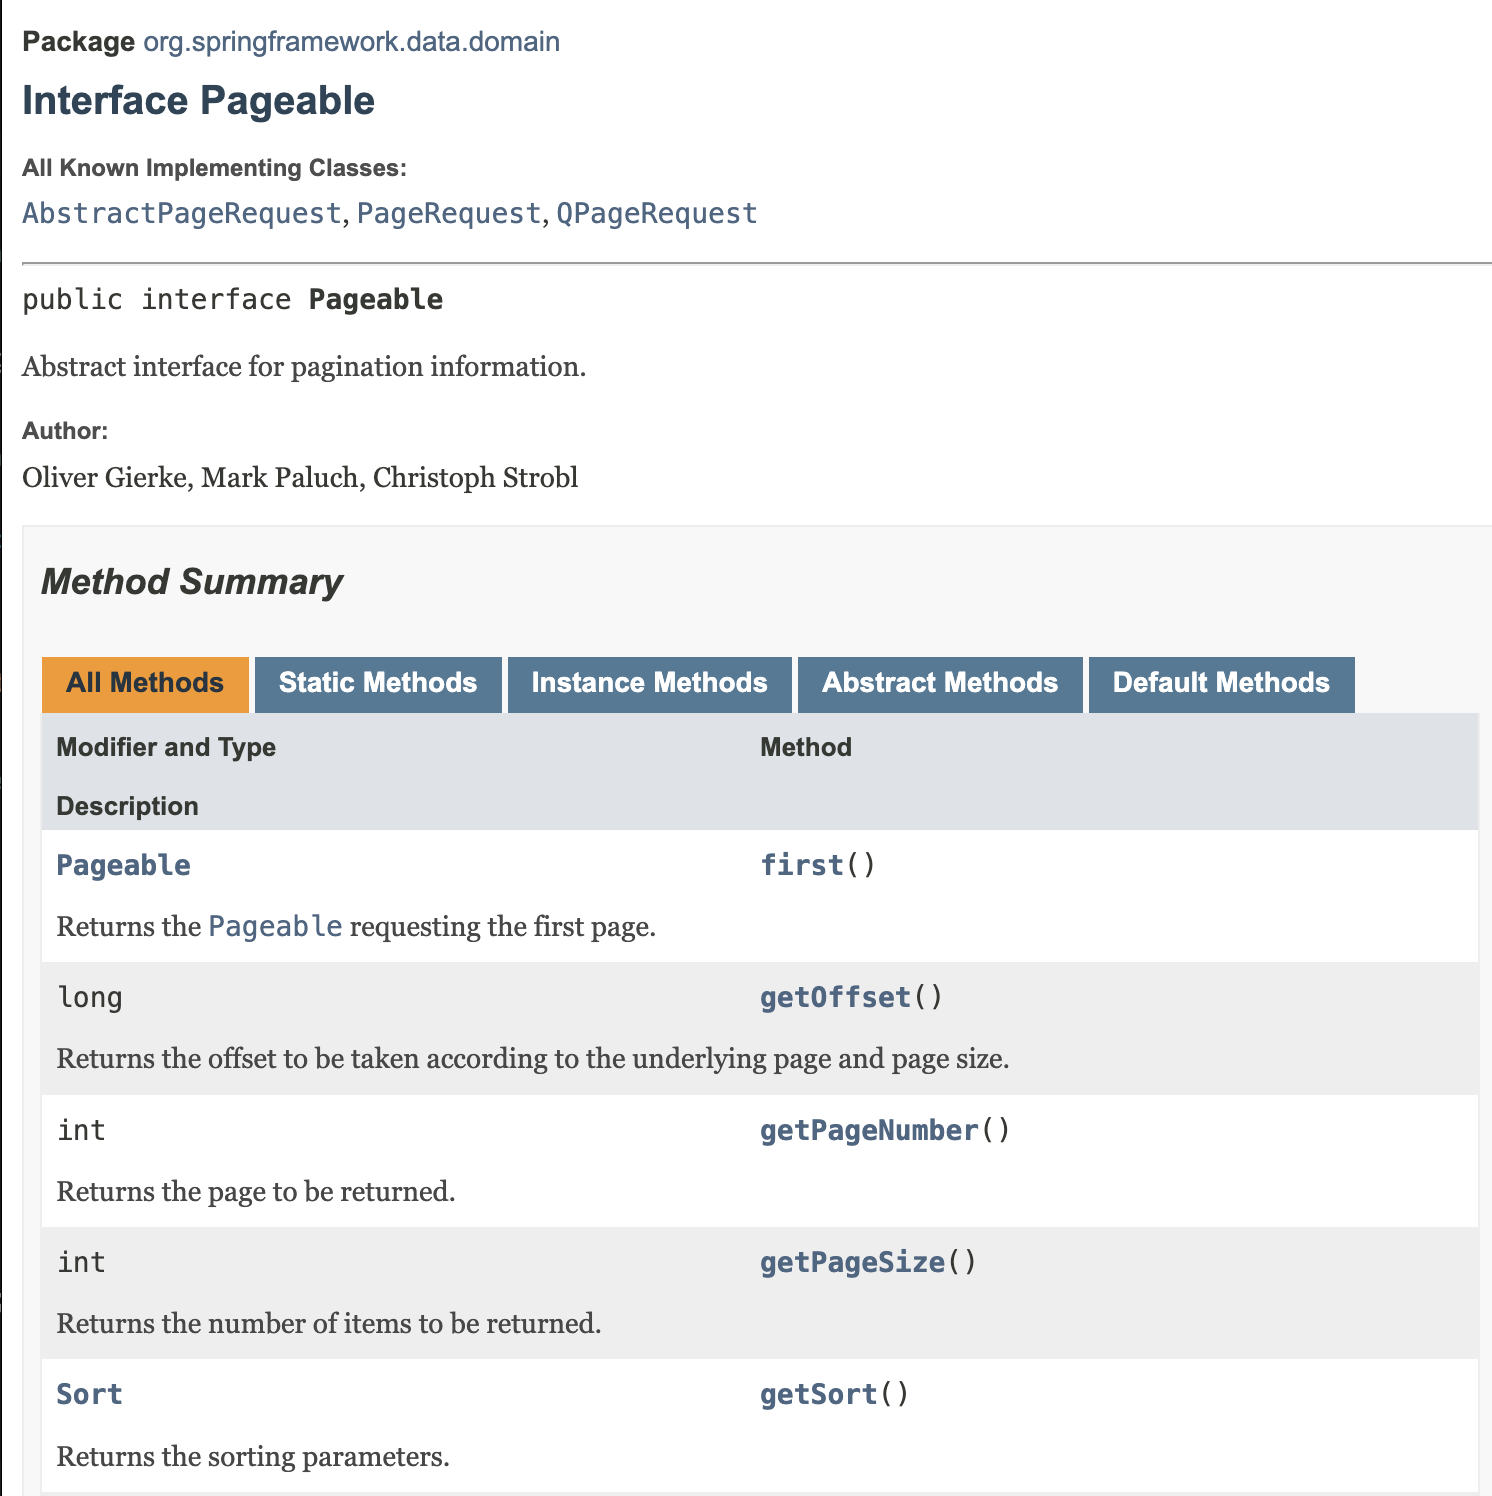
Task: Show the Default Methods tab
Action: 1221,684
